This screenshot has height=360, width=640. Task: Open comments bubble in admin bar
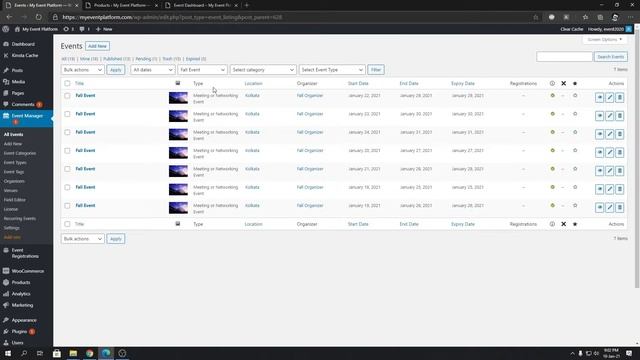point(84,29)
